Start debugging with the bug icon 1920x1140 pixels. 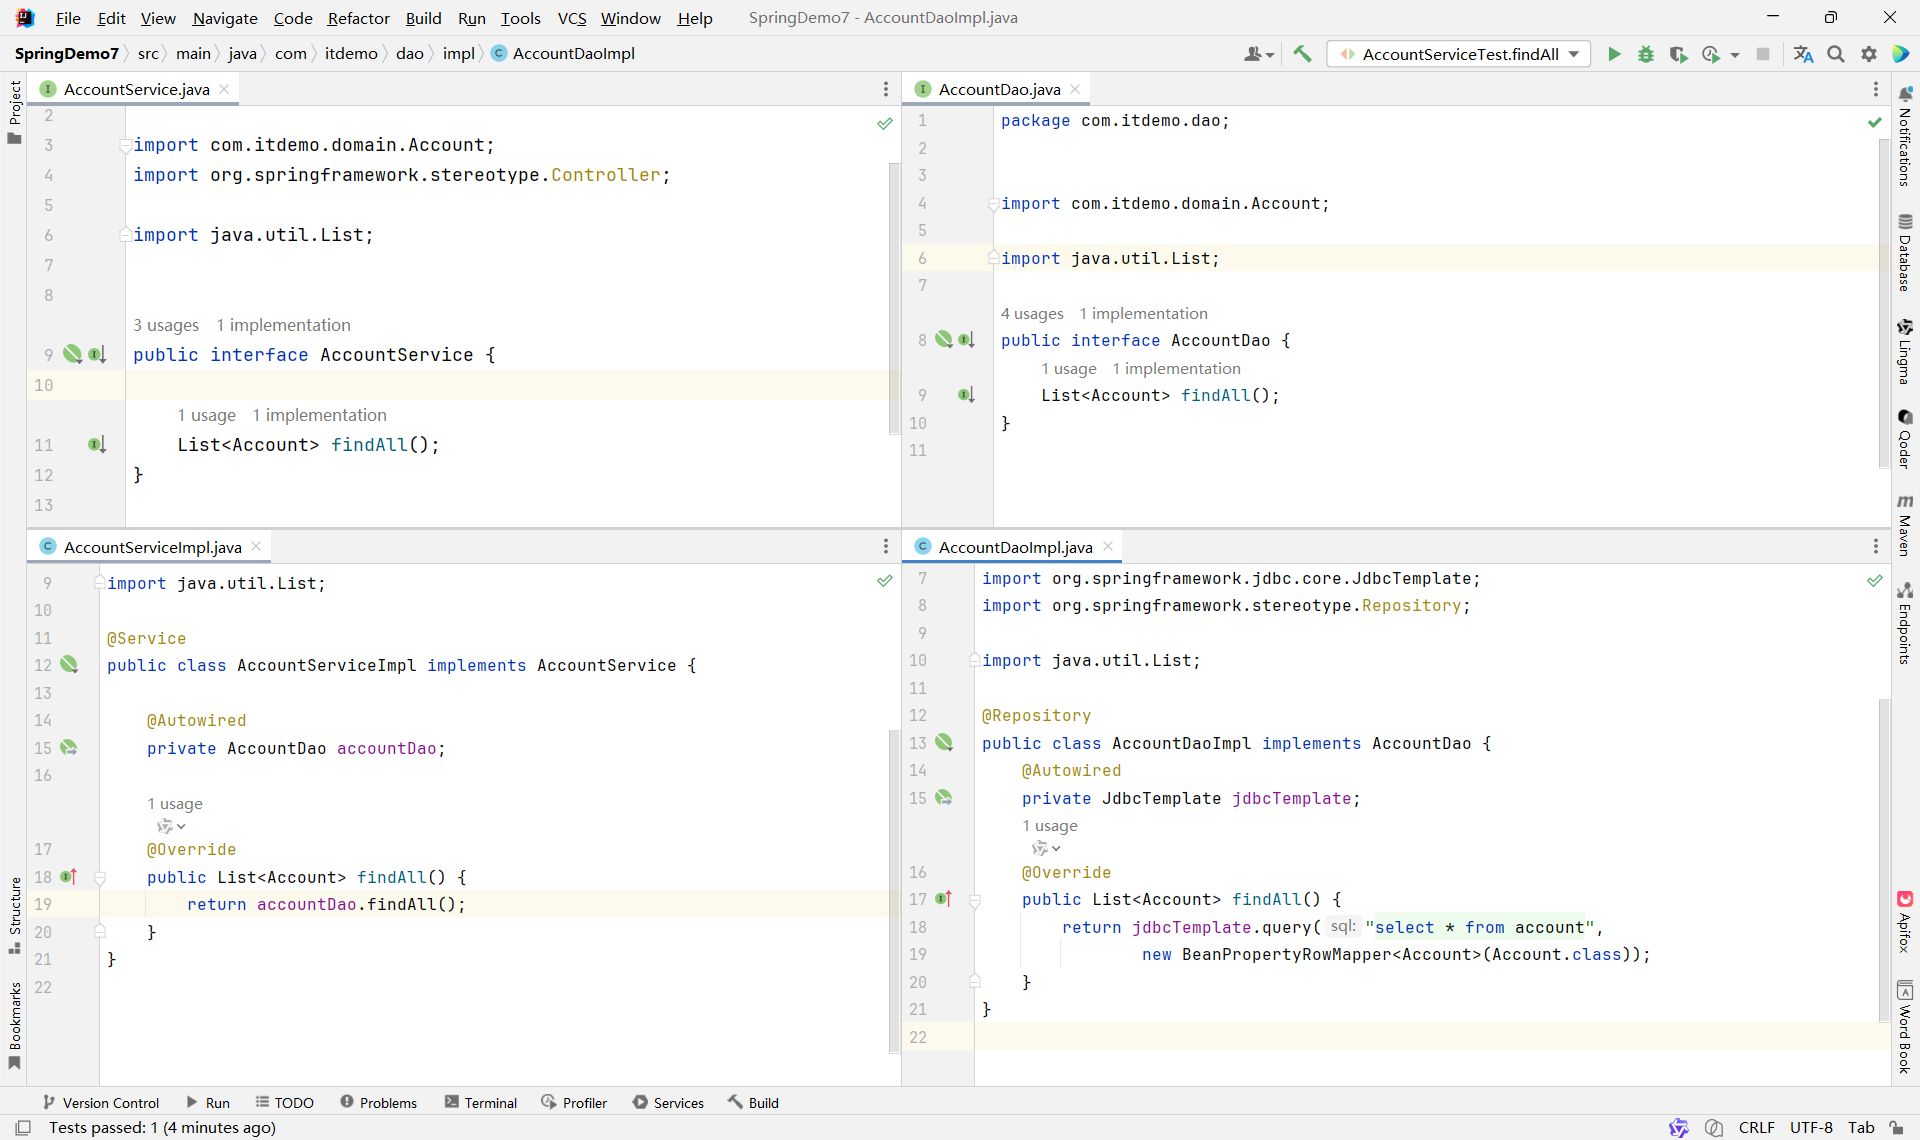click(x=1645, y=54)
